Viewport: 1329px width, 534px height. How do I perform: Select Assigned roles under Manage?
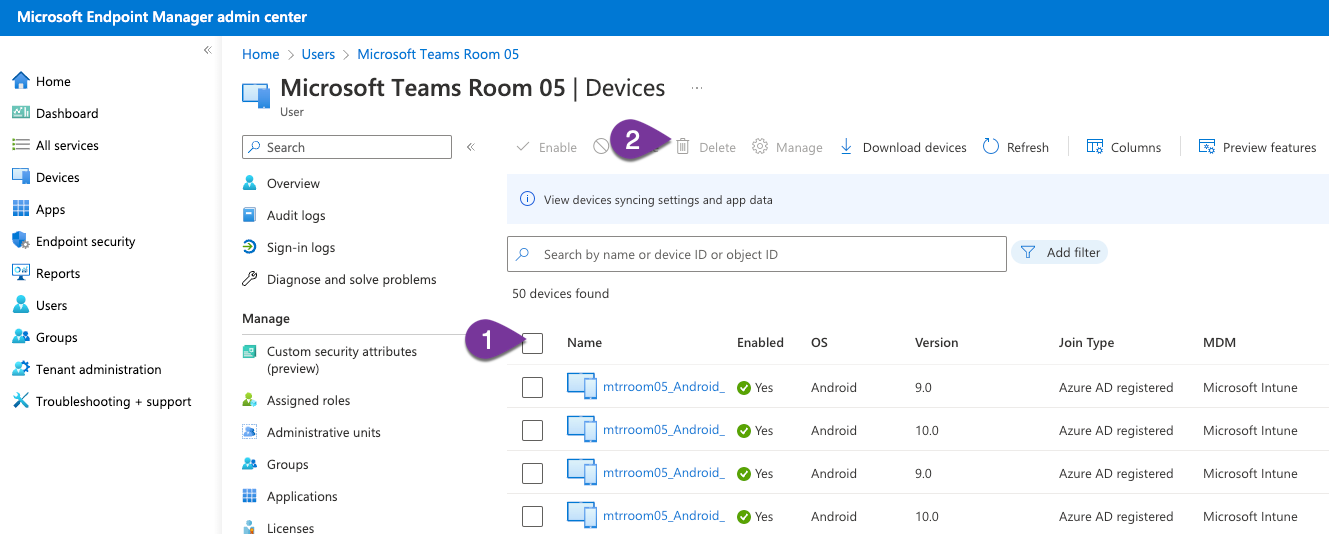[308, 401]
